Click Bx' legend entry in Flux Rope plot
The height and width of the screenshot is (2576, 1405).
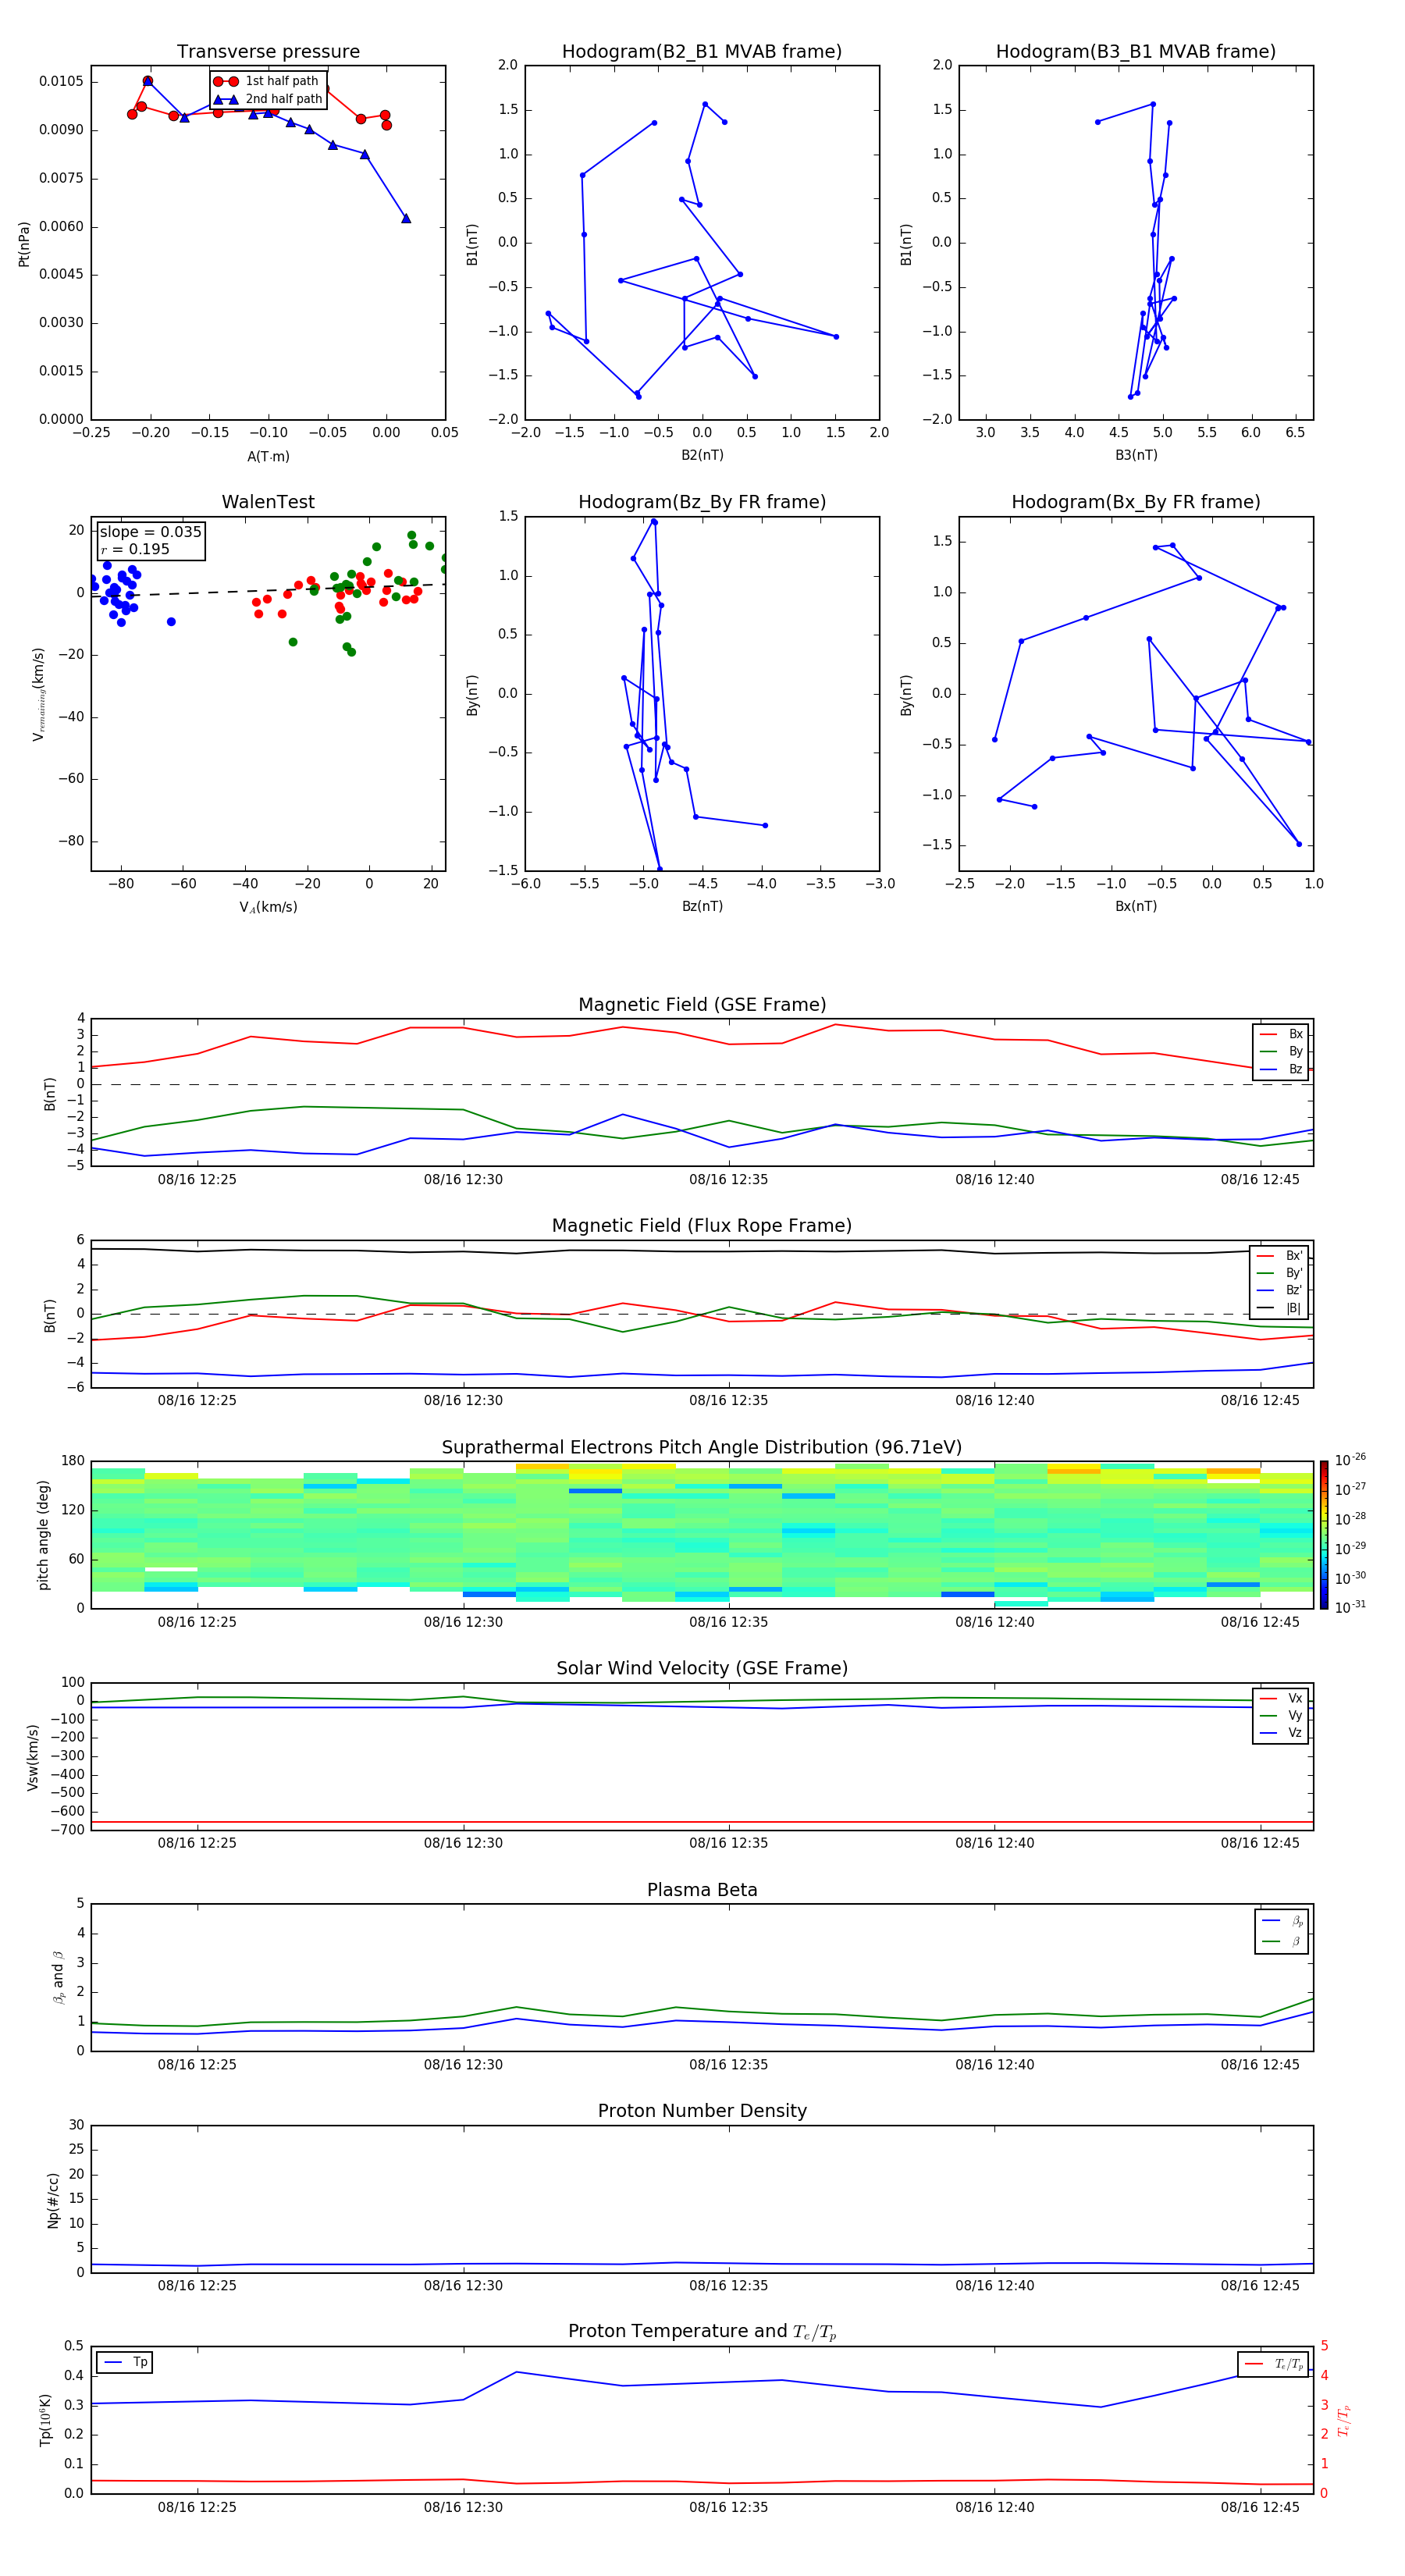[1280, 1256]
